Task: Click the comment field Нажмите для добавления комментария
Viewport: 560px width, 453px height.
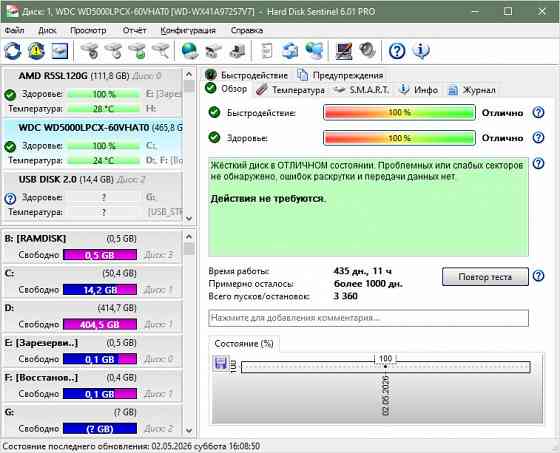Action: point(368,318)
